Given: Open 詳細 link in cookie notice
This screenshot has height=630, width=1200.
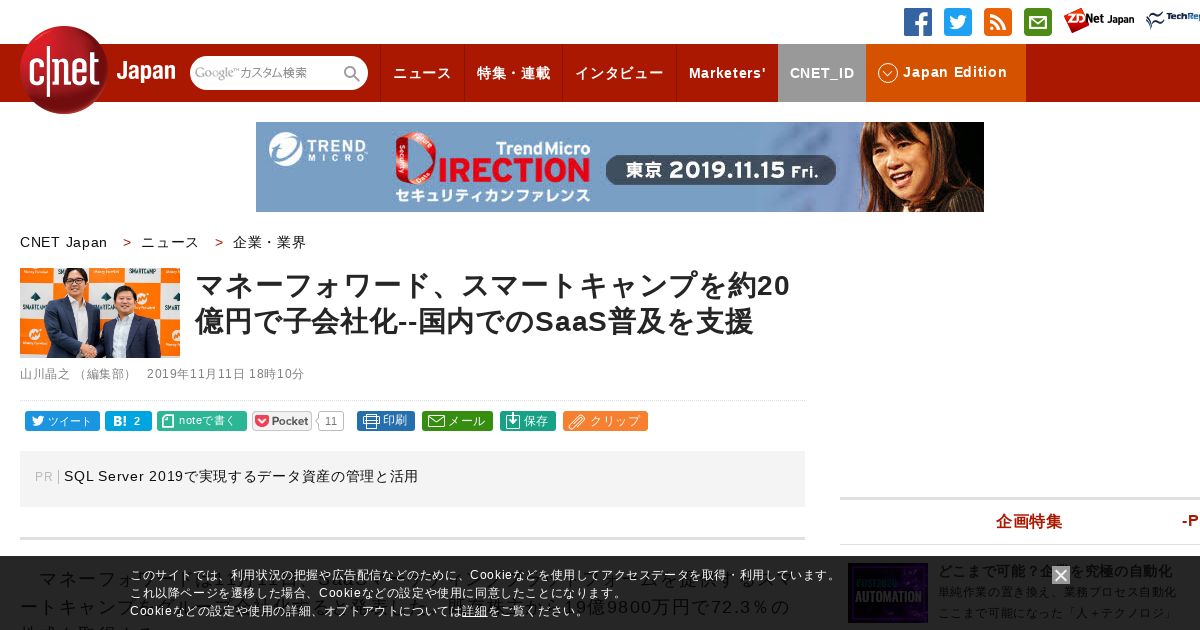Looking at the screenshot, I should coord(475,611).
